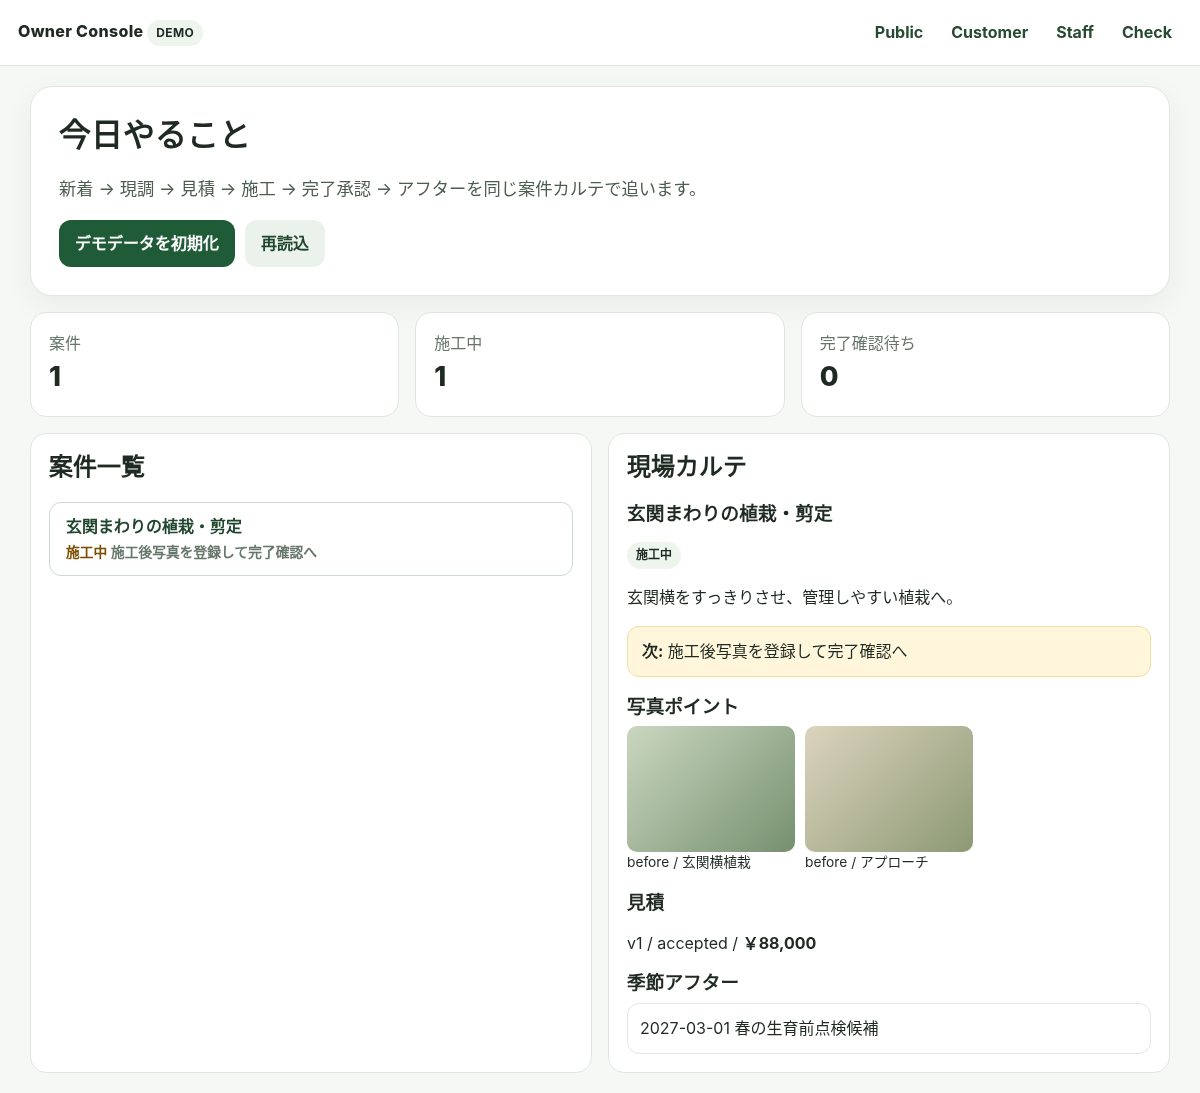This screenshot has height=1093, width=1200.
Task: Click the 次: 施工後写真を登録 notice
Action: pos(889,651)
